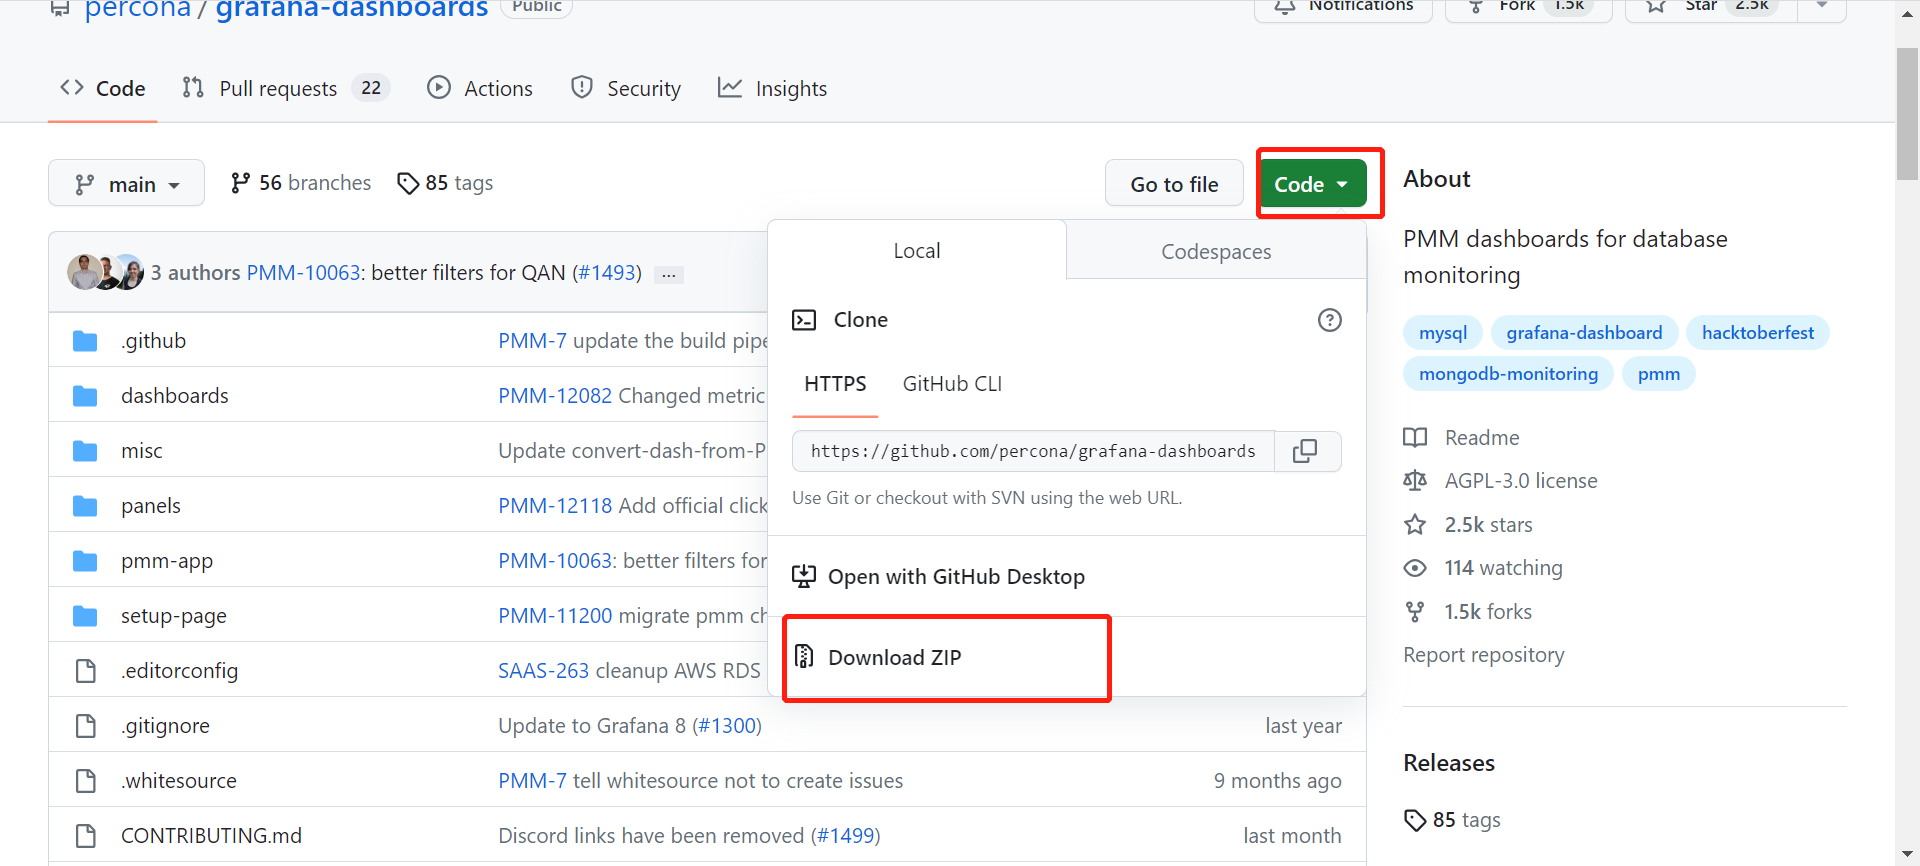The height and width of the screenshot is (866, 1920).
Task: Open the Security tab
Action: click(x=626, y=88)
